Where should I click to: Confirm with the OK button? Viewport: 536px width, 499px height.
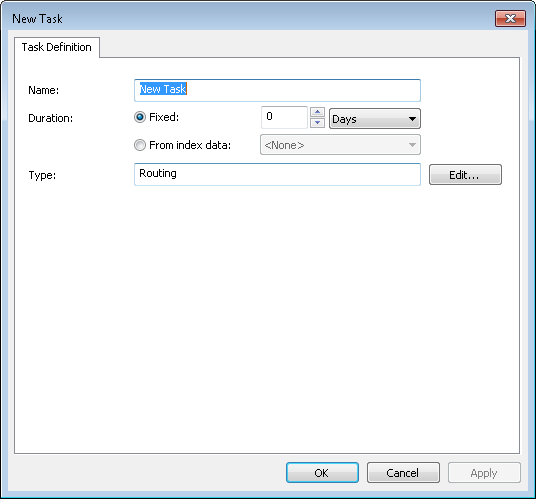click(x=322, y=473)
